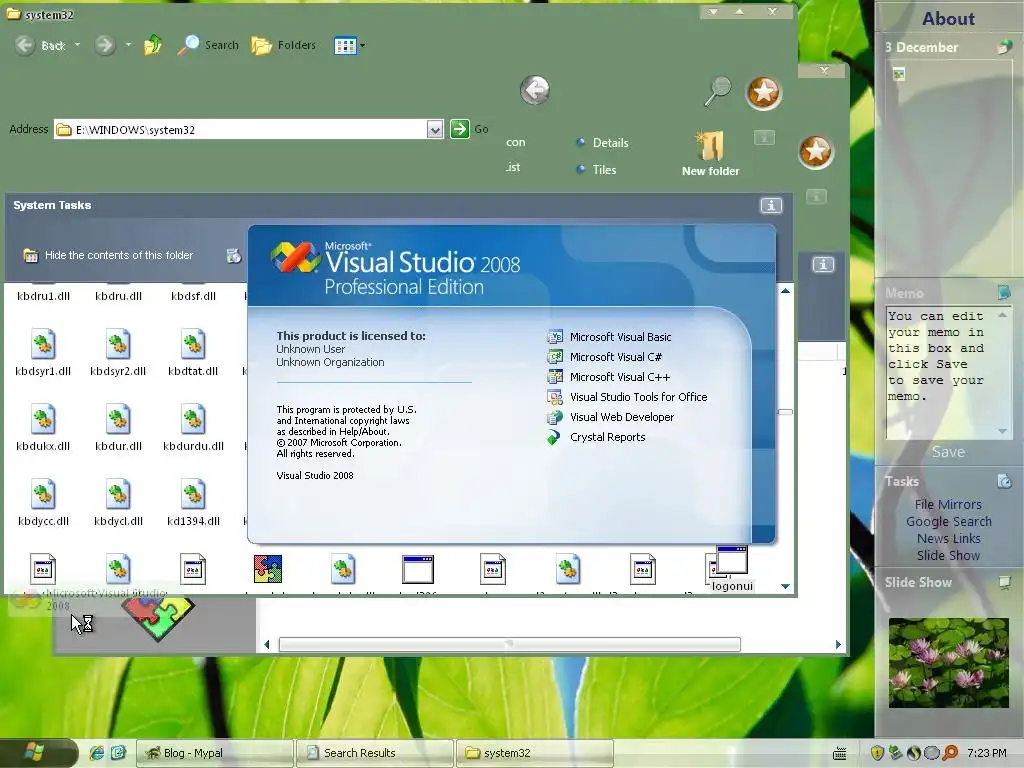Click the Memo panel header icon
This screenshot has height=768, width=1024.
(1004, 292)
